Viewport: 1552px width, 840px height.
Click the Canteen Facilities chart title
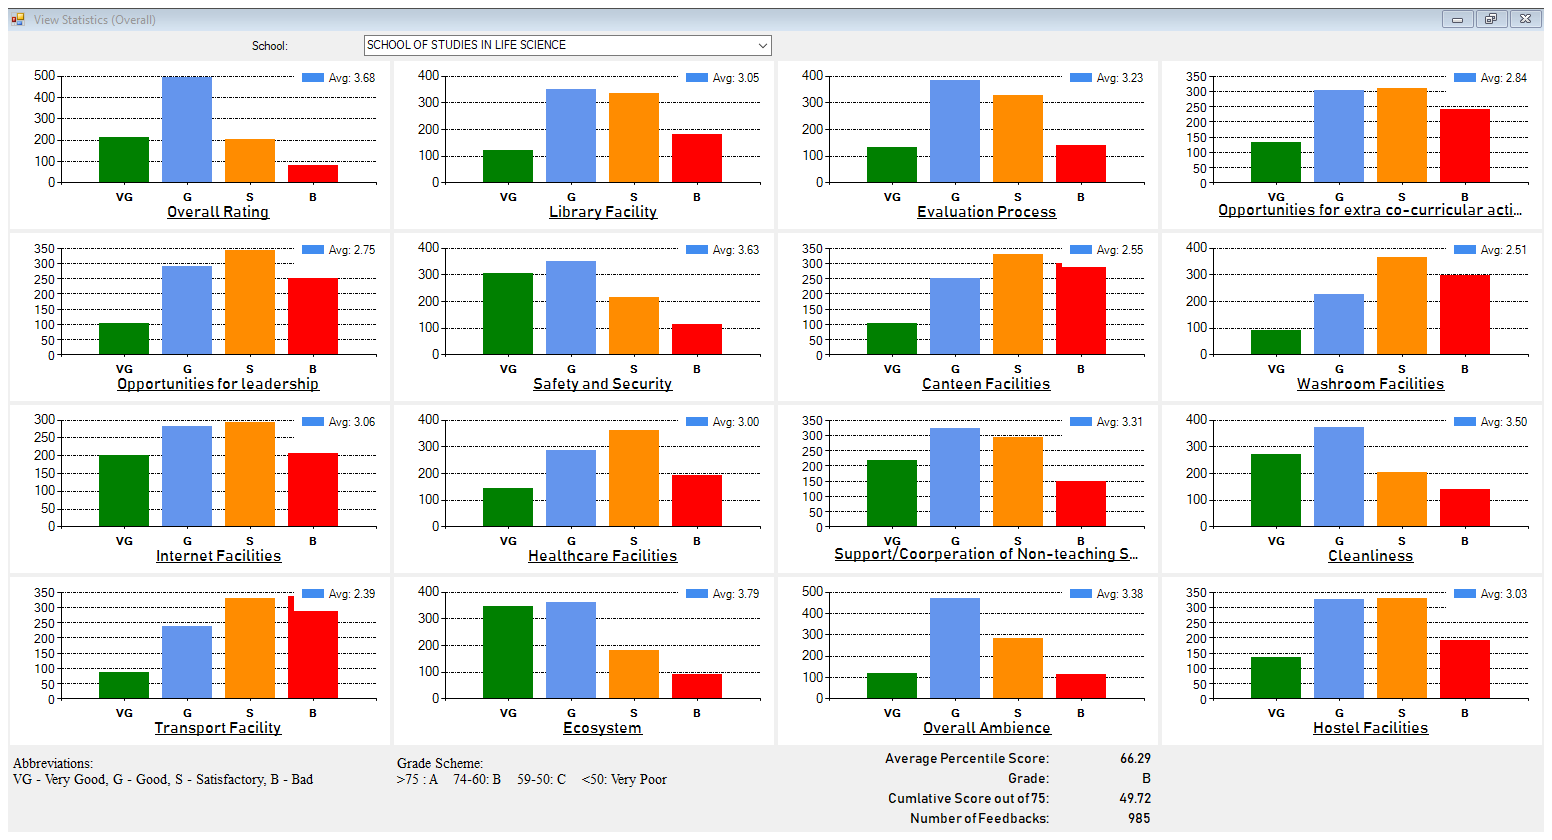click(986, 384)
